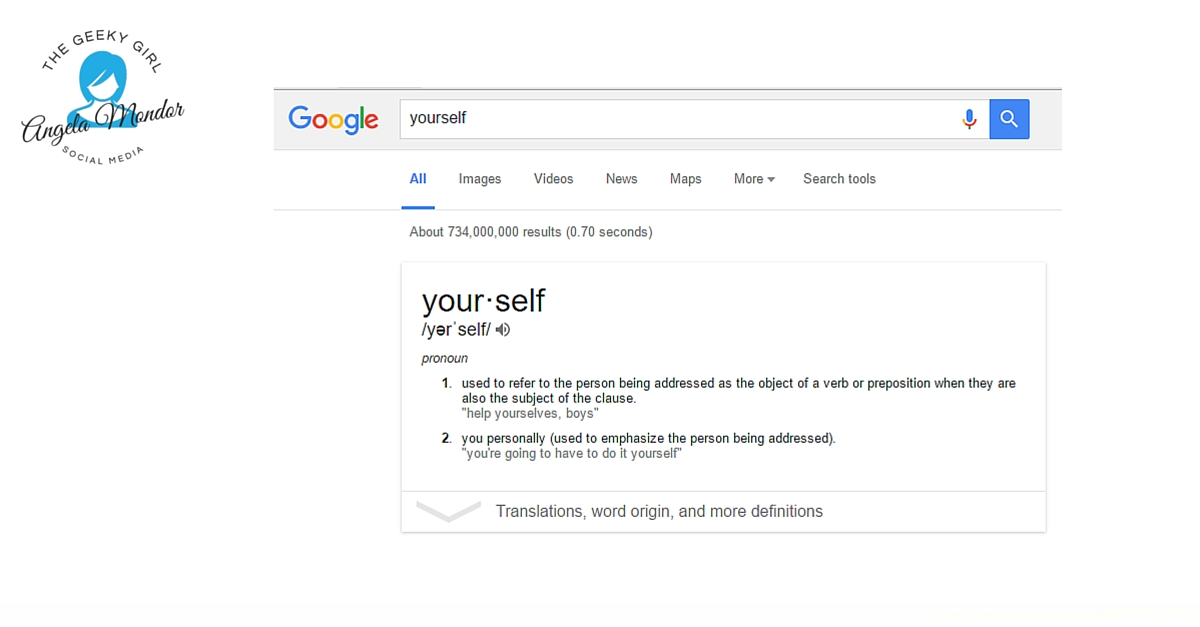
Task: Open Translations, word origin, and more definitions
Action: pyautogui.click(x=659, y=511)
